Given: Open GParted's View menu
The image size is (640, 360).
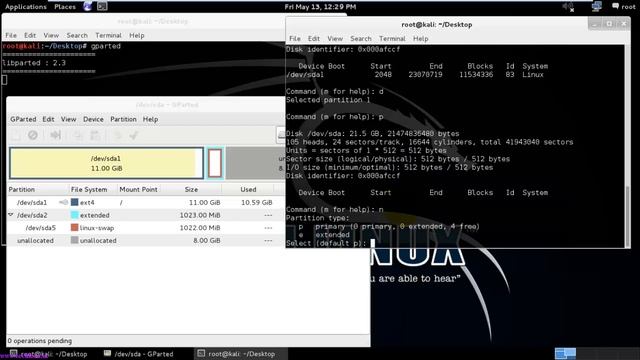Looking at the screenshot, I should [x=69, y=119].
